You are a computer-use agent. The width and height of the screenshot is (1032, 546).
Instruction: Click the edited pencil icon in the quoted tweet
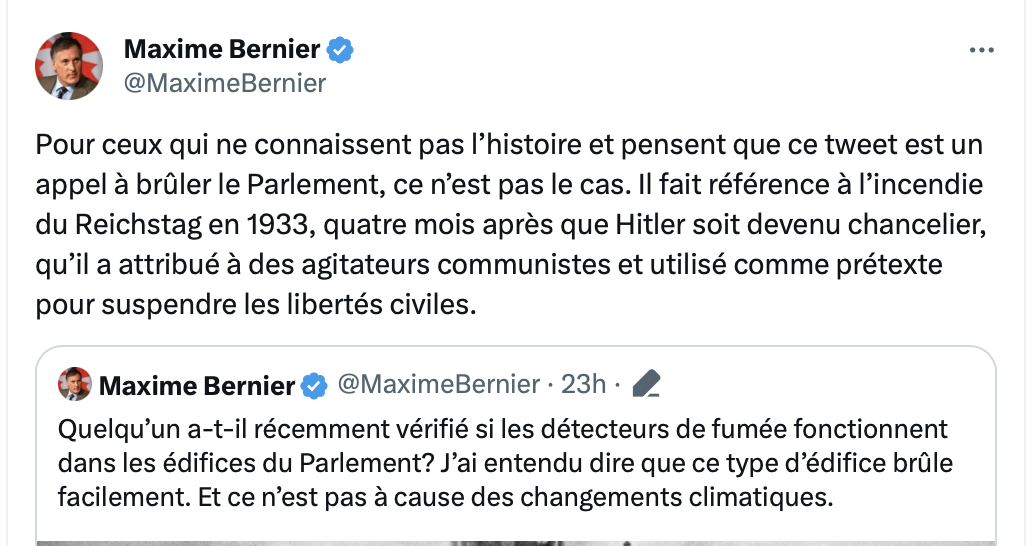click(x=647, y=384)
